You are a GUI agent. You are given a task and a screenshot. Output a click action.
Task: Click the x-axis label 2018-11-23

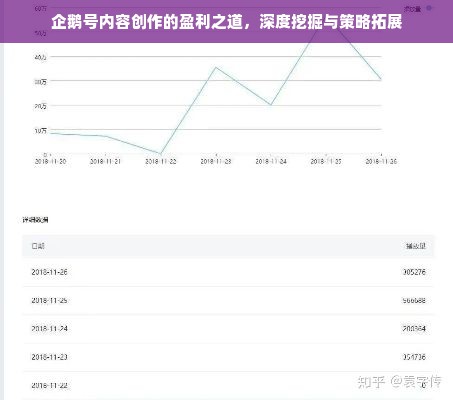pos(216,161)
